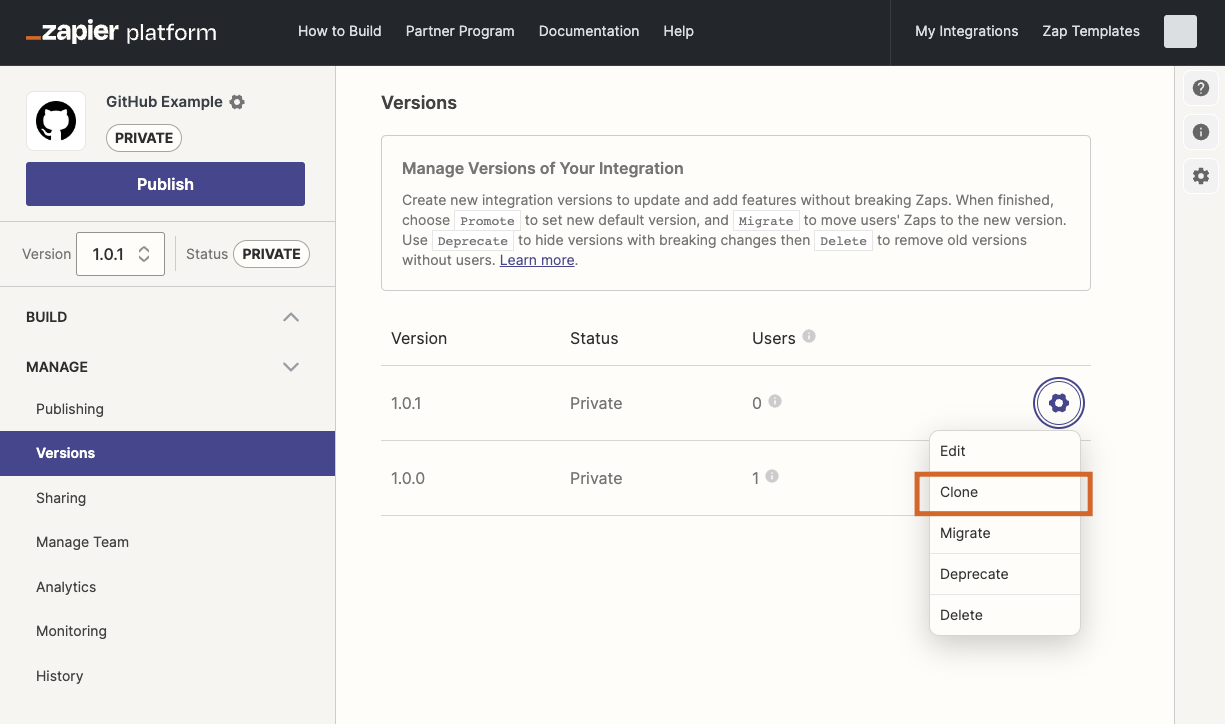
Task: Click the help question mark icon
Action: click(1201, 88)
